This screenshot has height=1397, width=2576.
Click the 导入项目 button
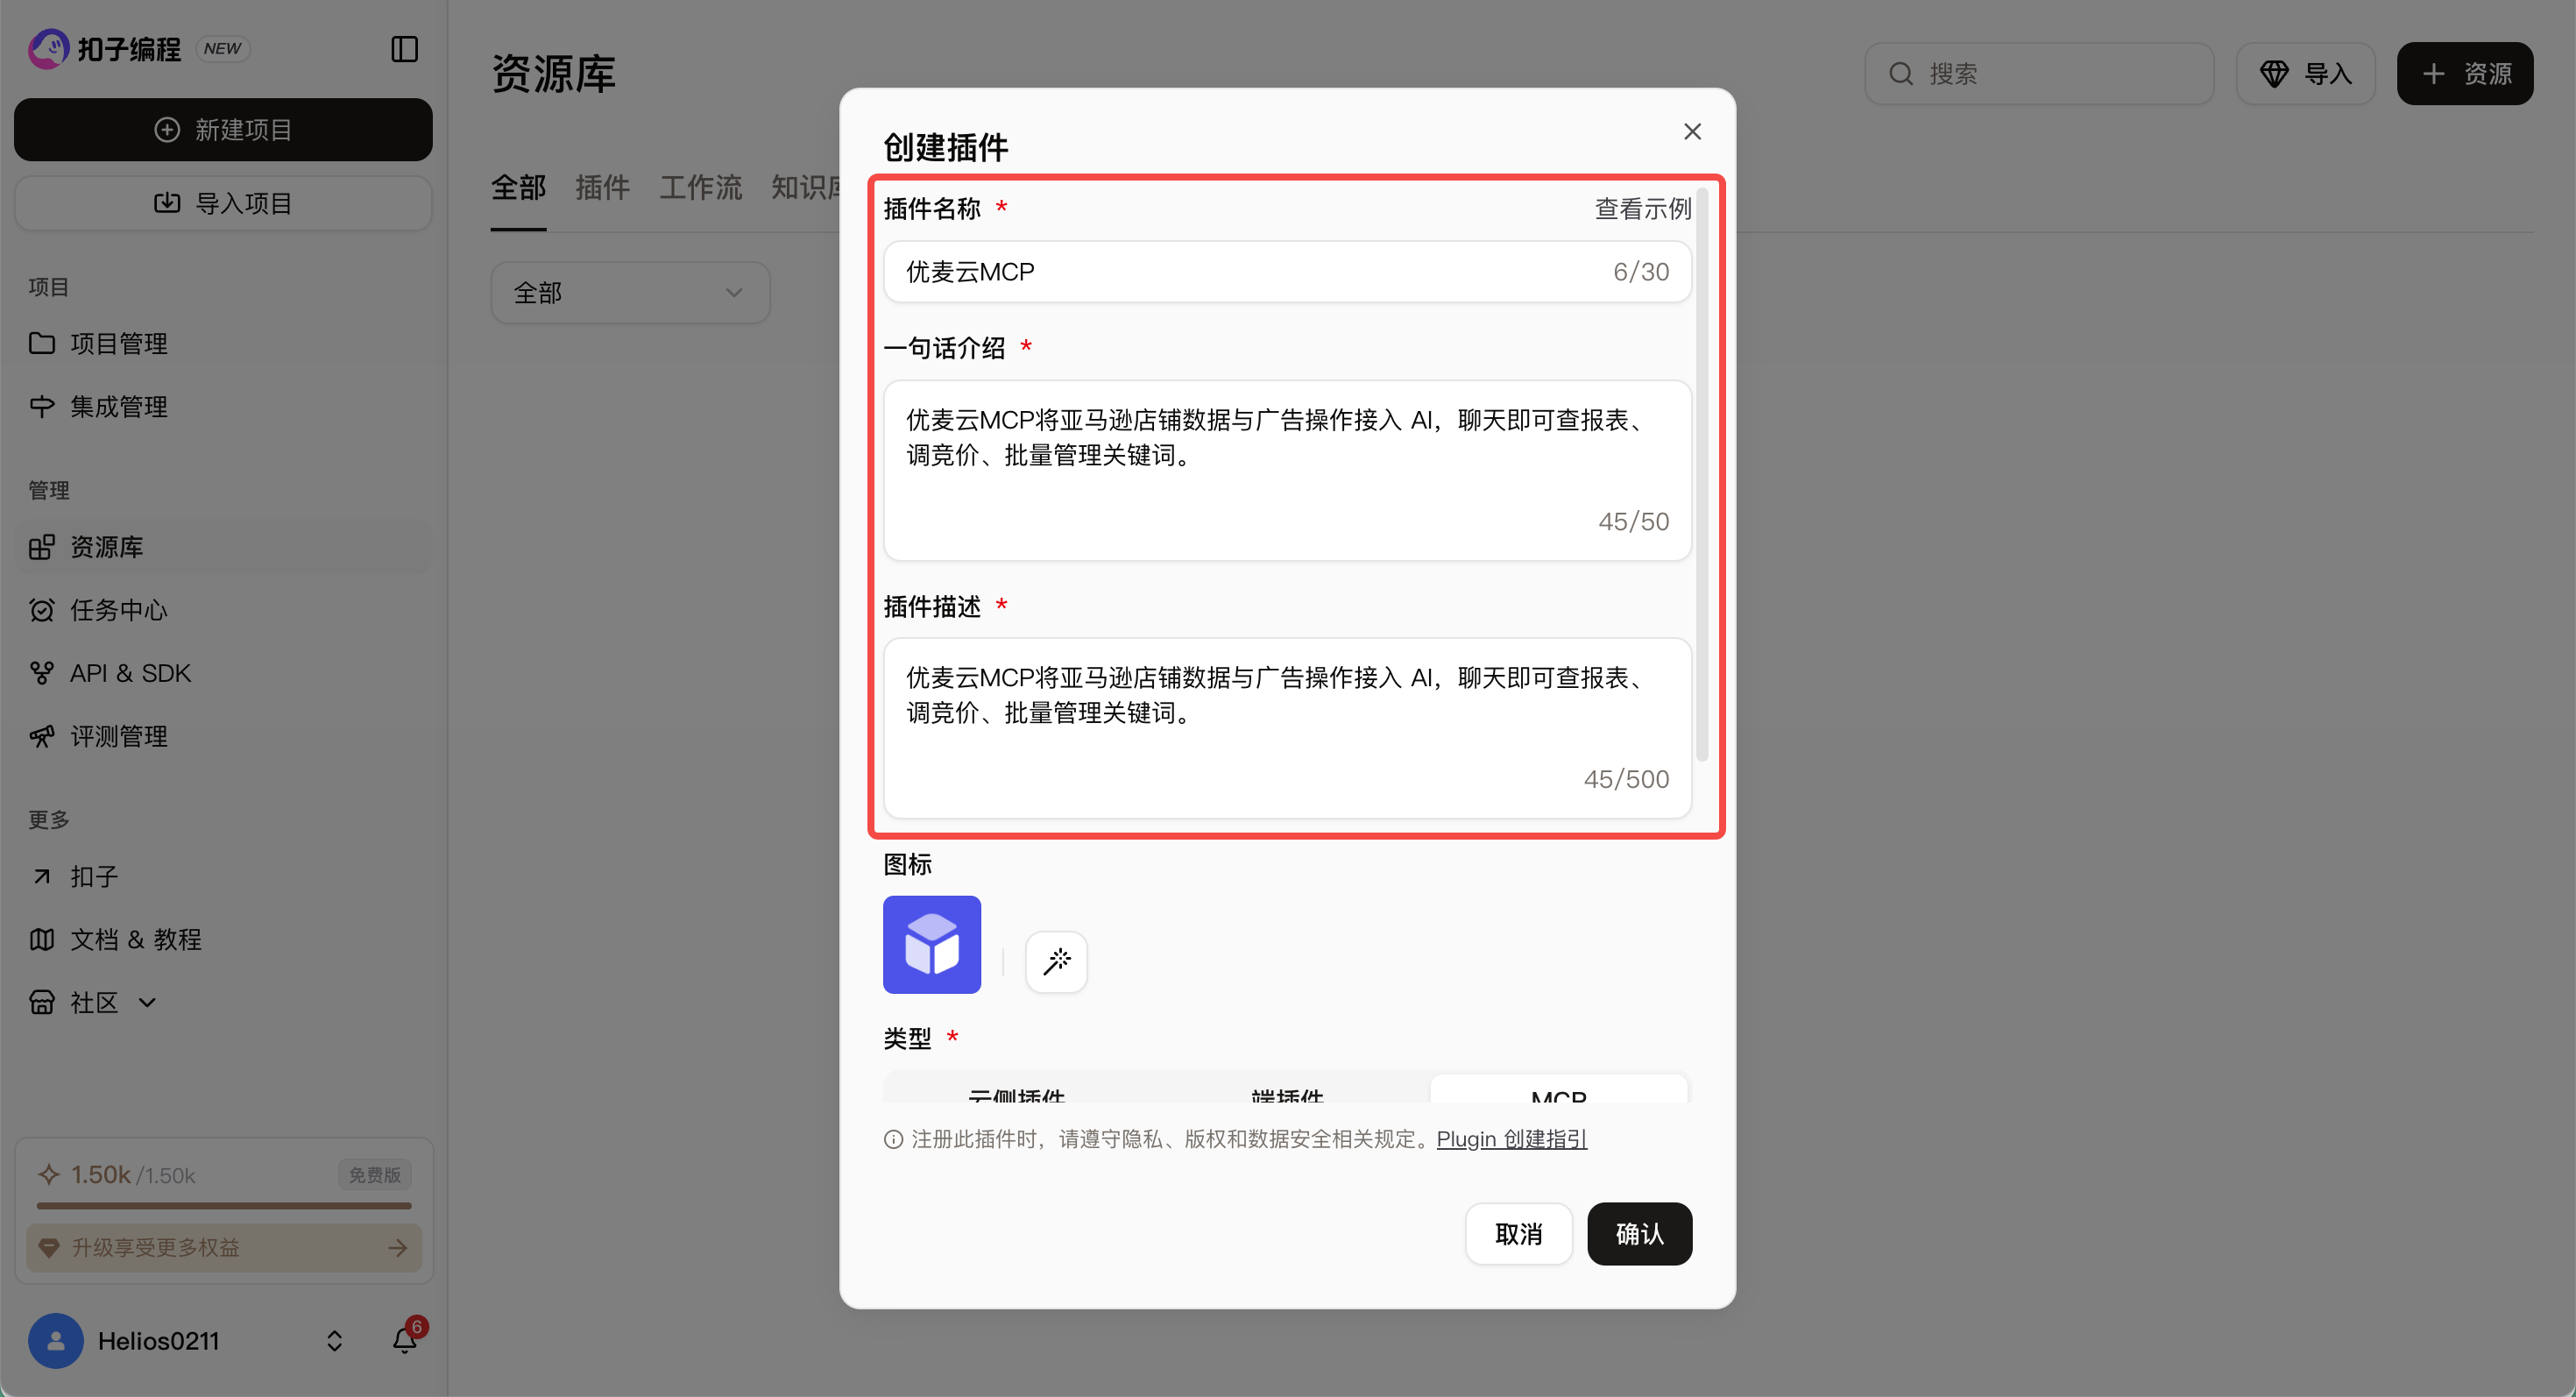click(x=223, y=203)
